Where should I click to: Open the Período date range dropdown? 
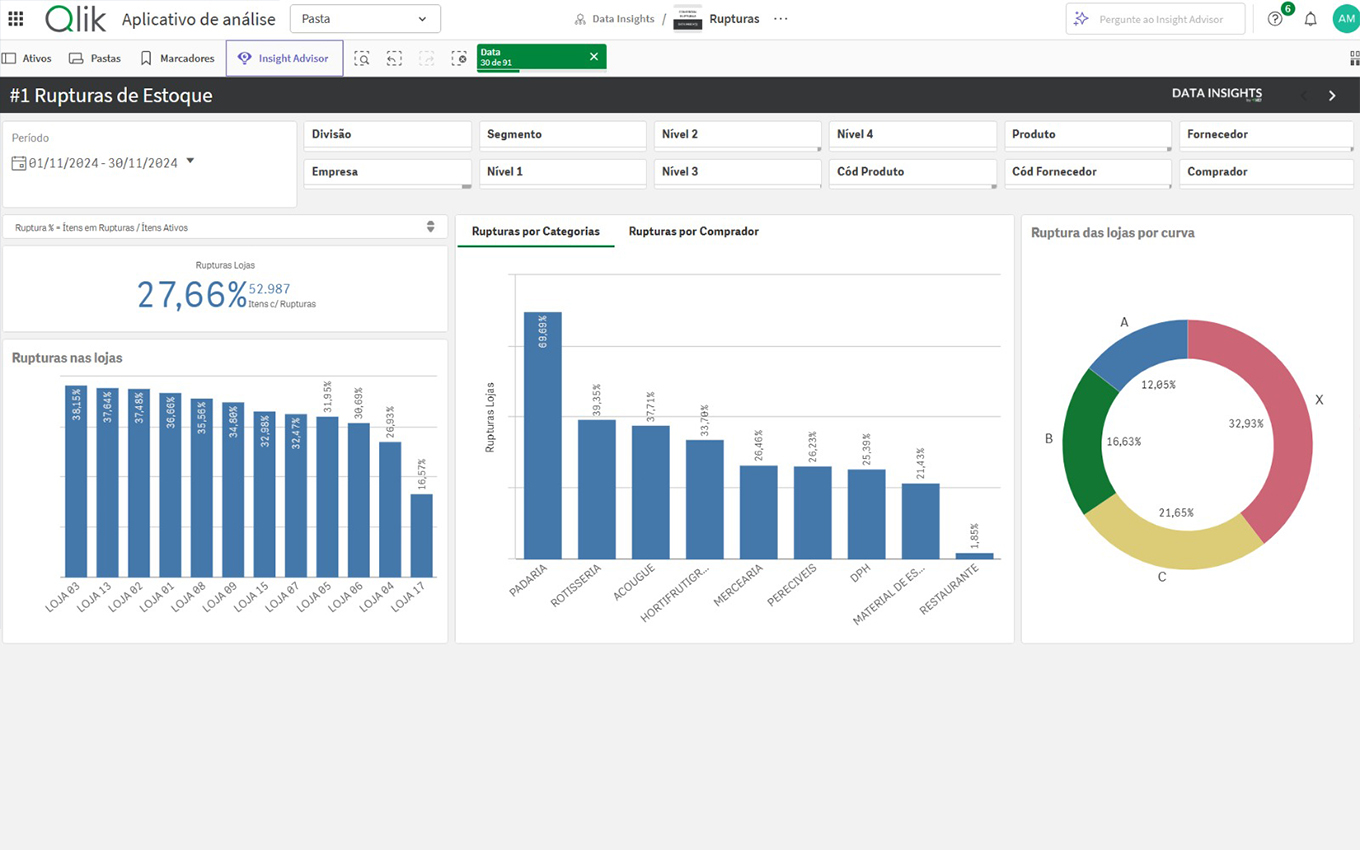[x=190, y=162]
